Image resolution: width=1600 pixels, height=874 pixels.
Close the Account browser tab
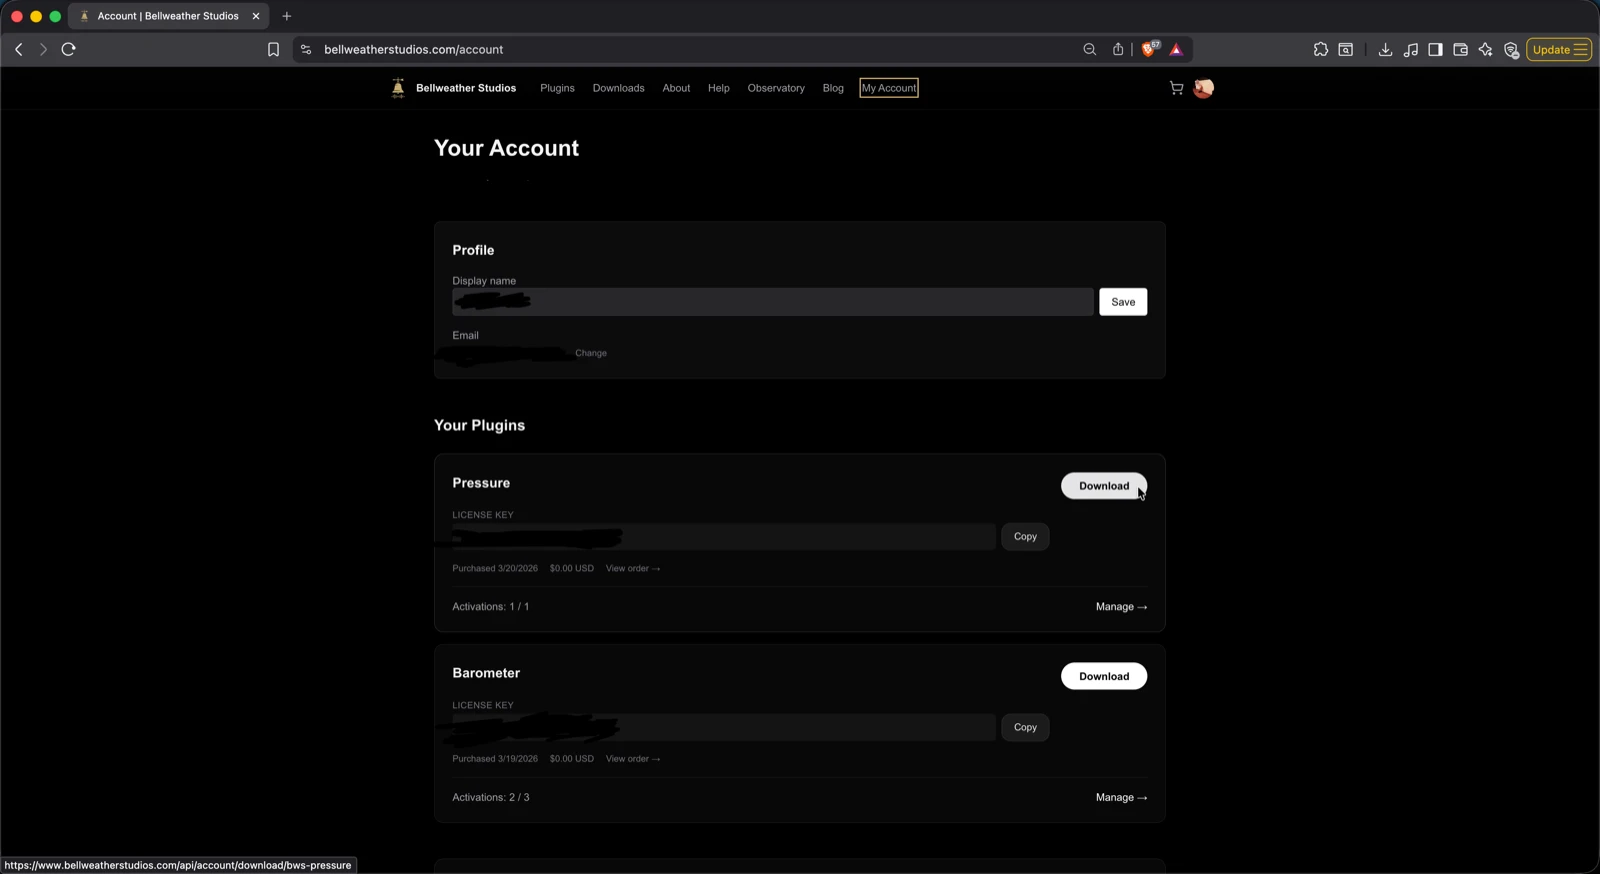coord(256,16)
